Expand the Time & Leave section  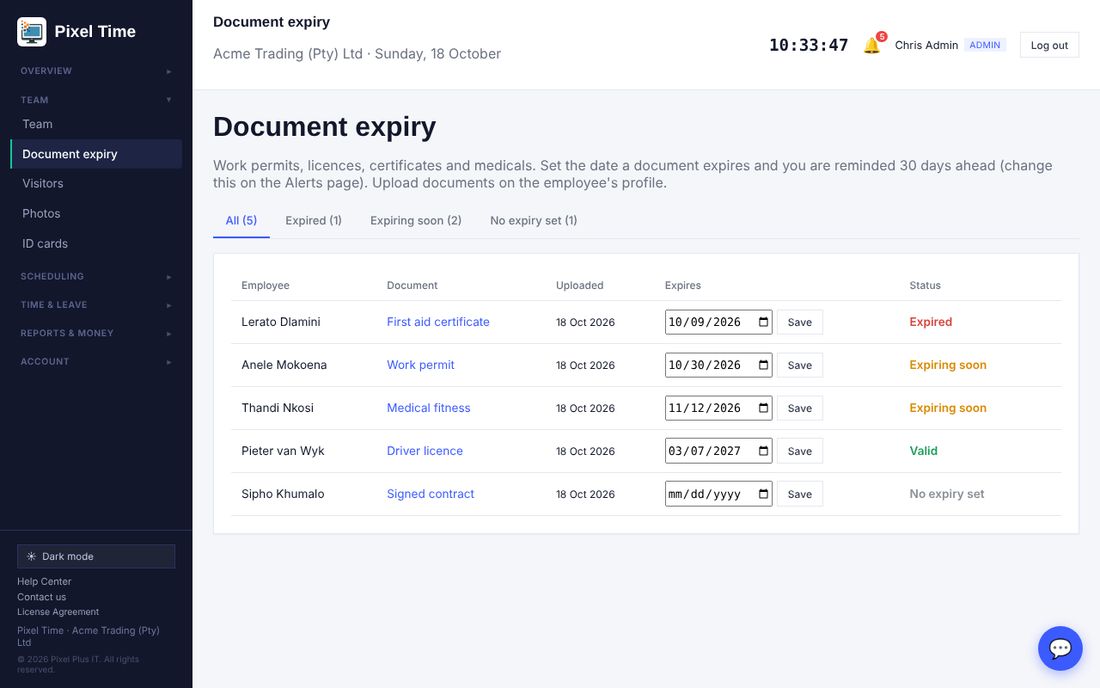(96, 304)
